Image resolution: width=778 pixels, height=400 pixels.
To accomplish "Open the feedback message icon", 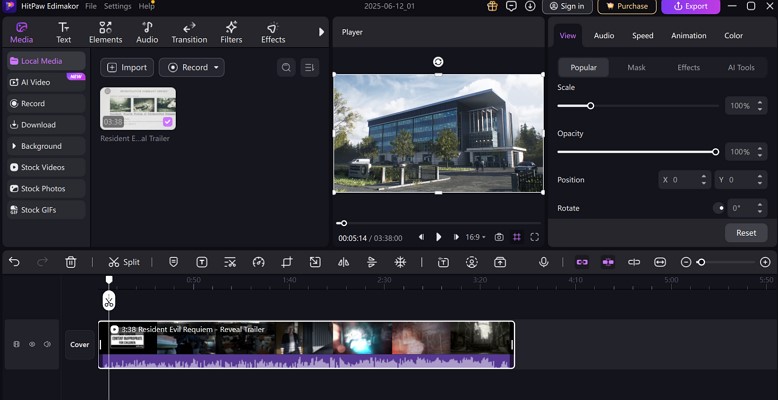I will [511, 6].
